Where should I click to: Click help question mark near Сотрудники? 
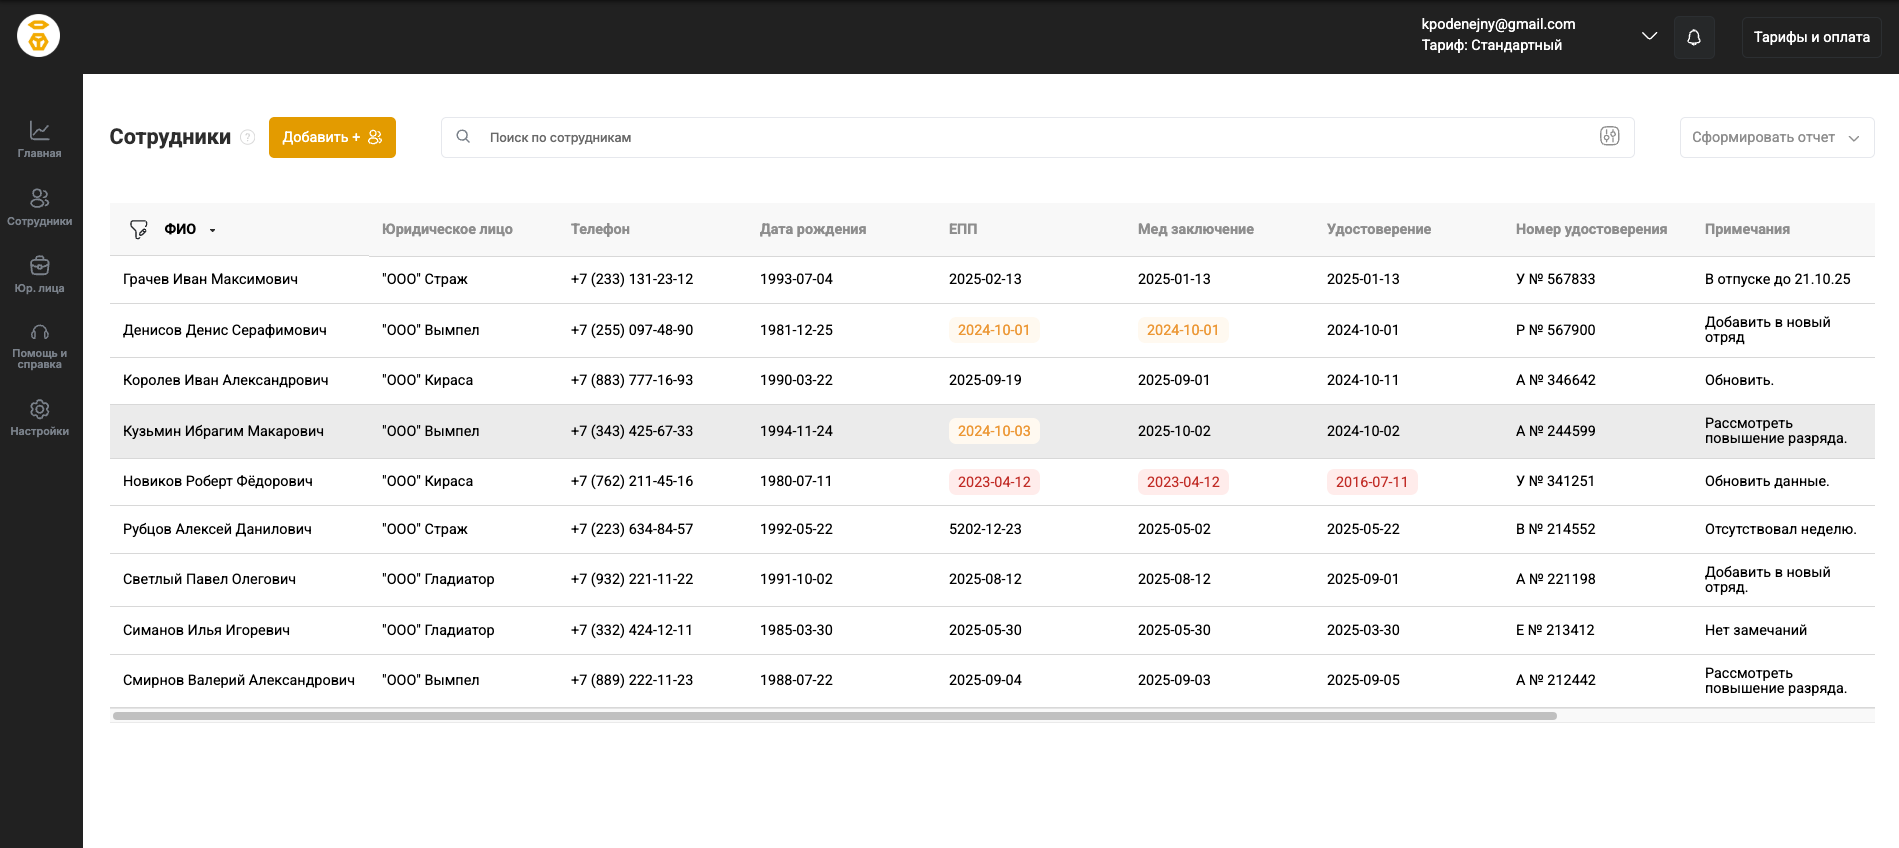[x=248, y=137]
